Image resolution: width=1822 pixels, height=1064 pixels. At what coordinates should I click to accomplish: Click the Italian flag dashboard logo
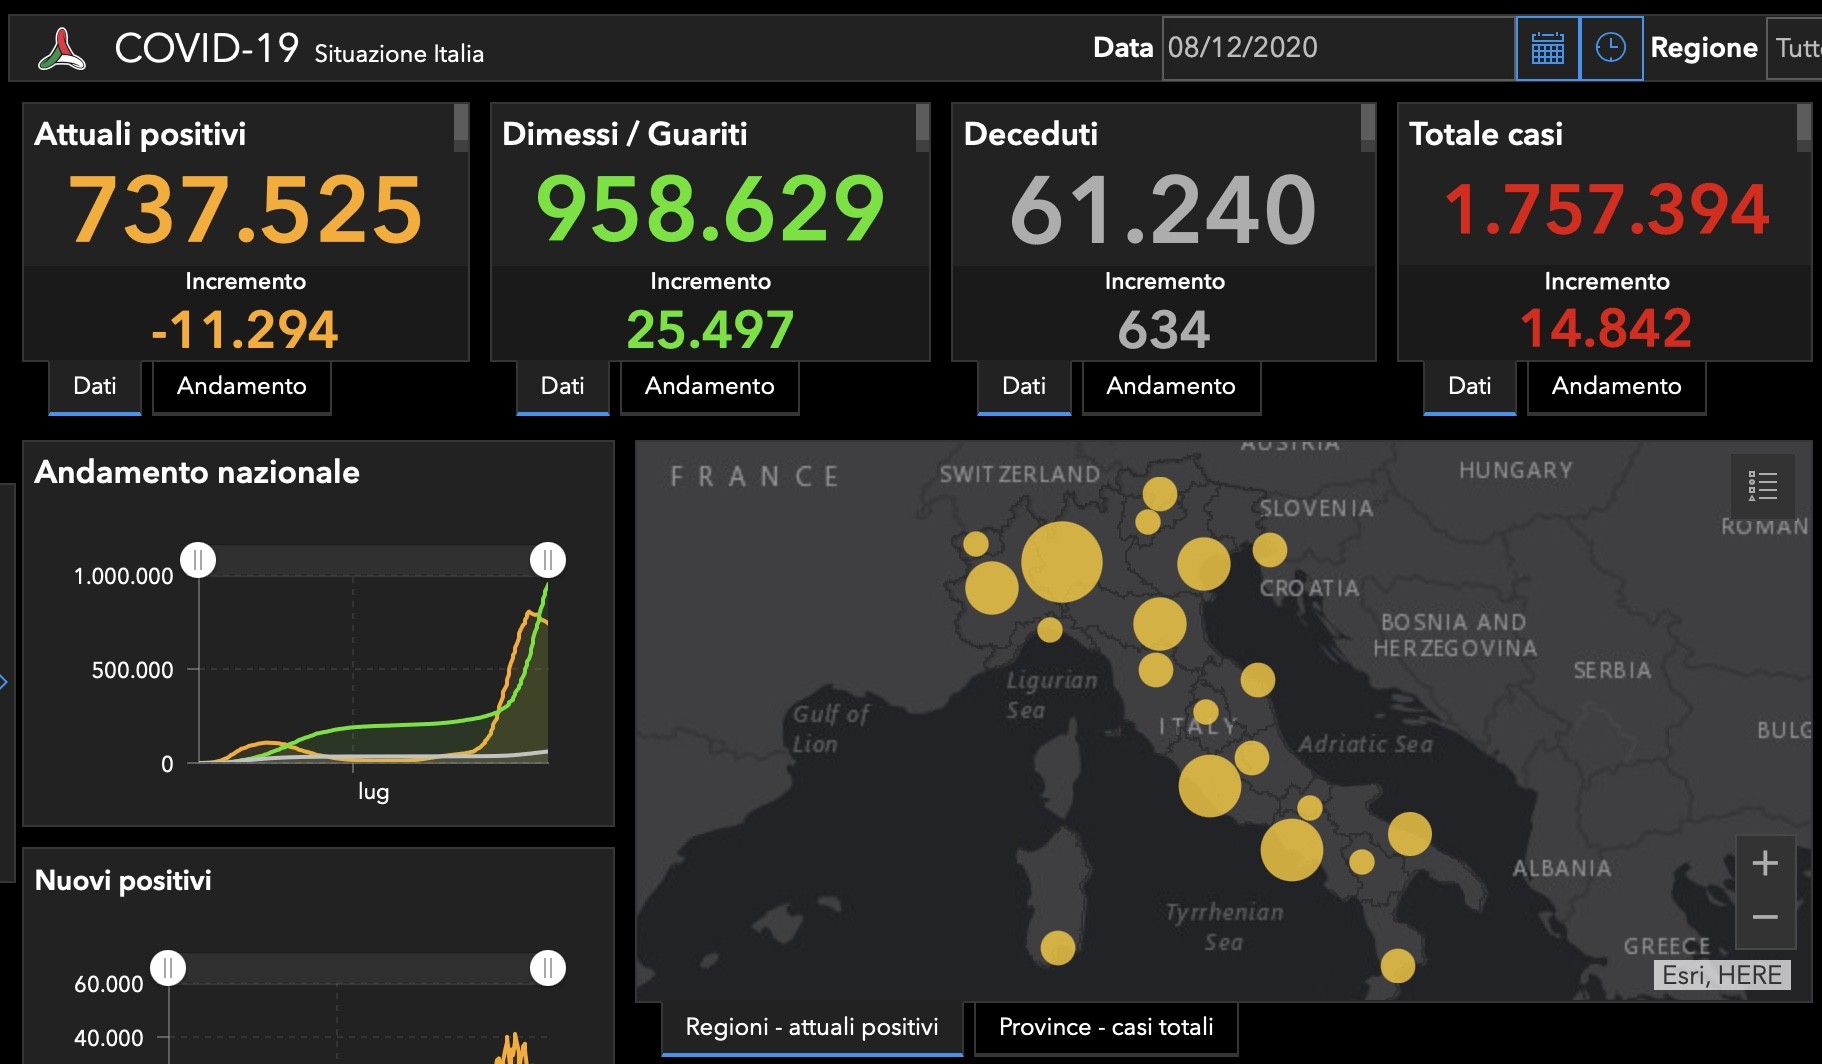pyautogui.click(x=62, y=49)
